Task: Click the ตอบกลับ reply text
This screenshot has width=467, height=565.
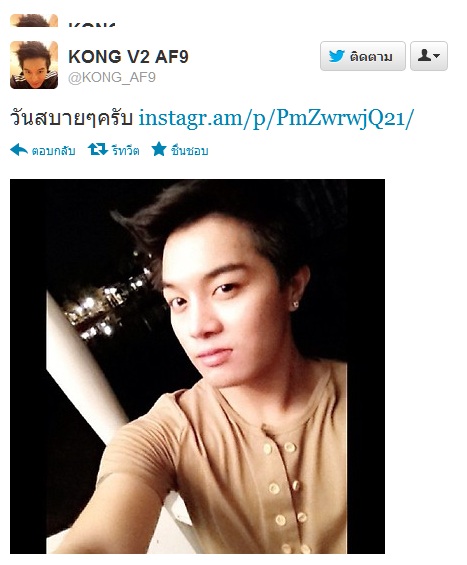Action: click(x=53, y=151)
